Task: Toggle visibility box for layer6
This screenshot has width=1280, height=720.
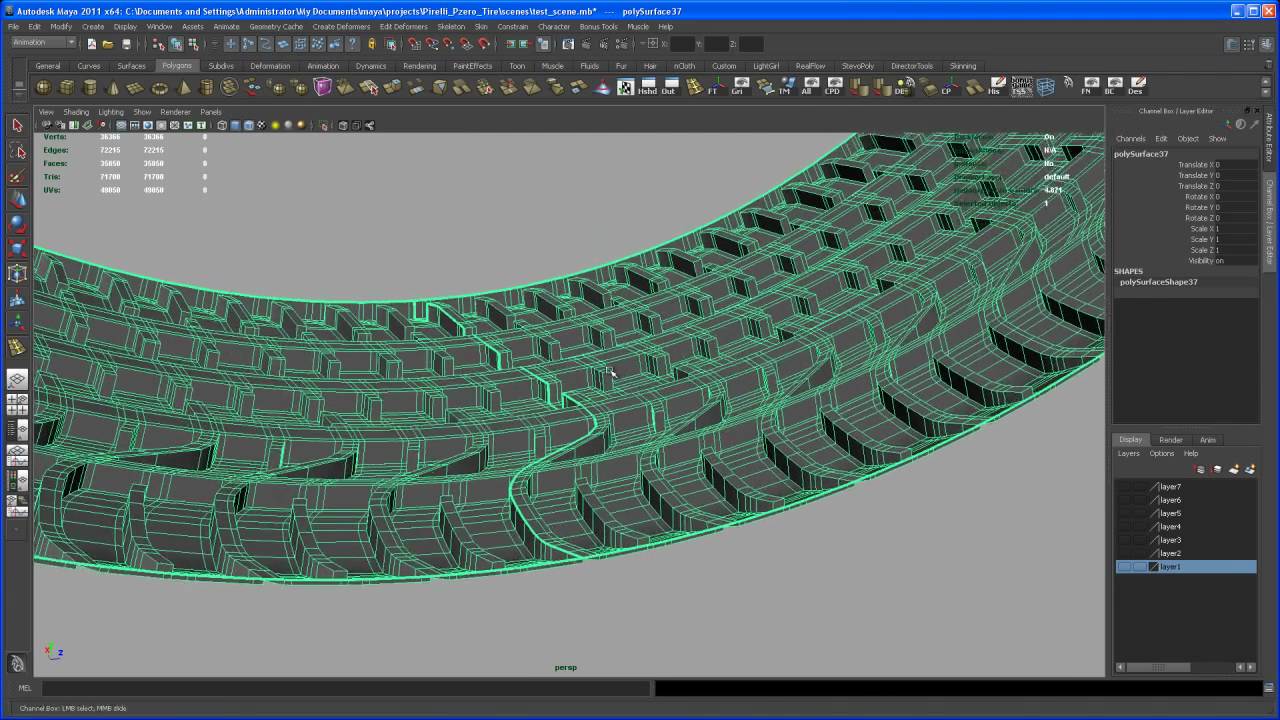Action: (1125, 500)
